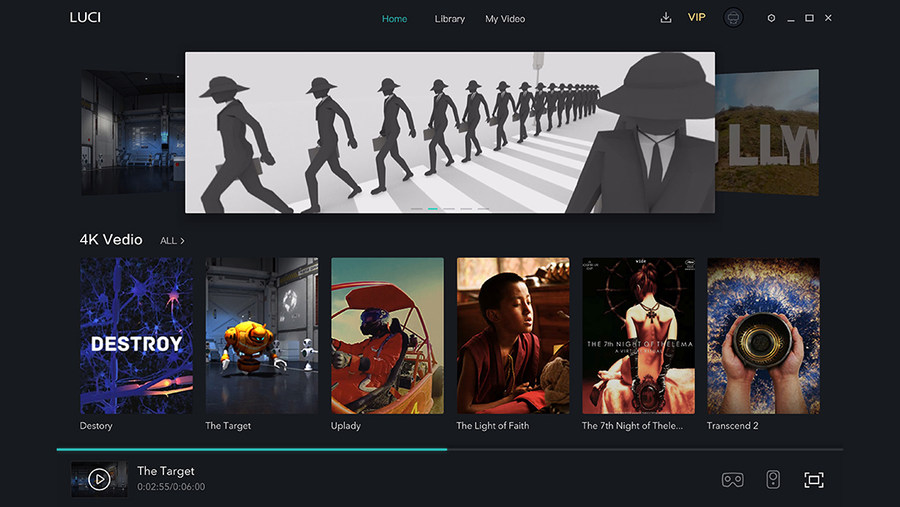Click the gold VIP badge
This screenshot has width=900, height=507.
697,18
